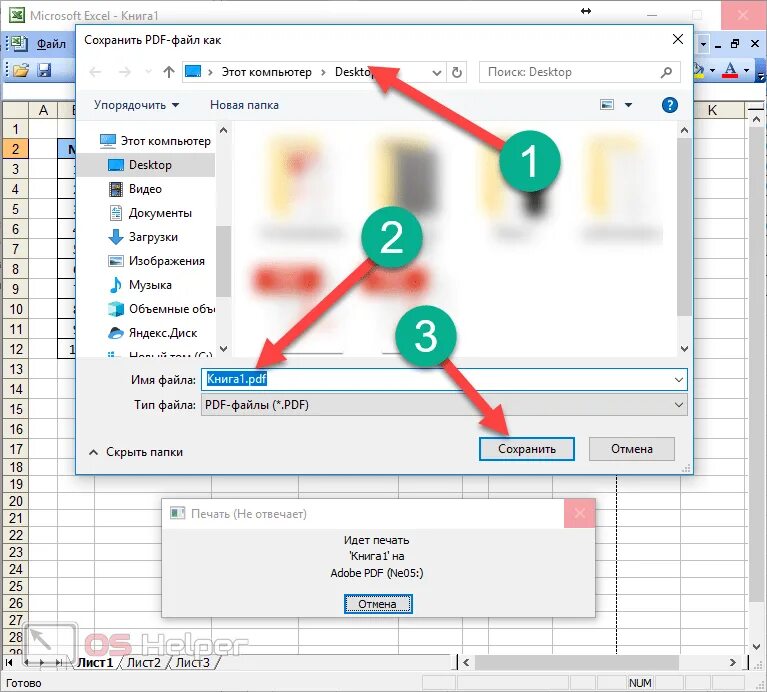Click the back navigation arrow in the dialog
Viewport: 767px width, 692px height.
pos(95,72)
